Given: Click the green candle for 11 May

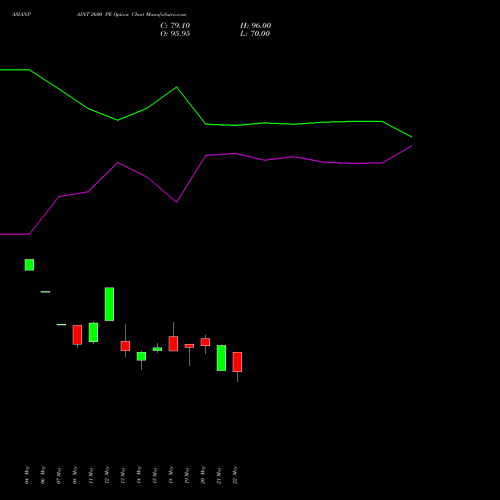Looking at the screenshot, I should [93, 332].
